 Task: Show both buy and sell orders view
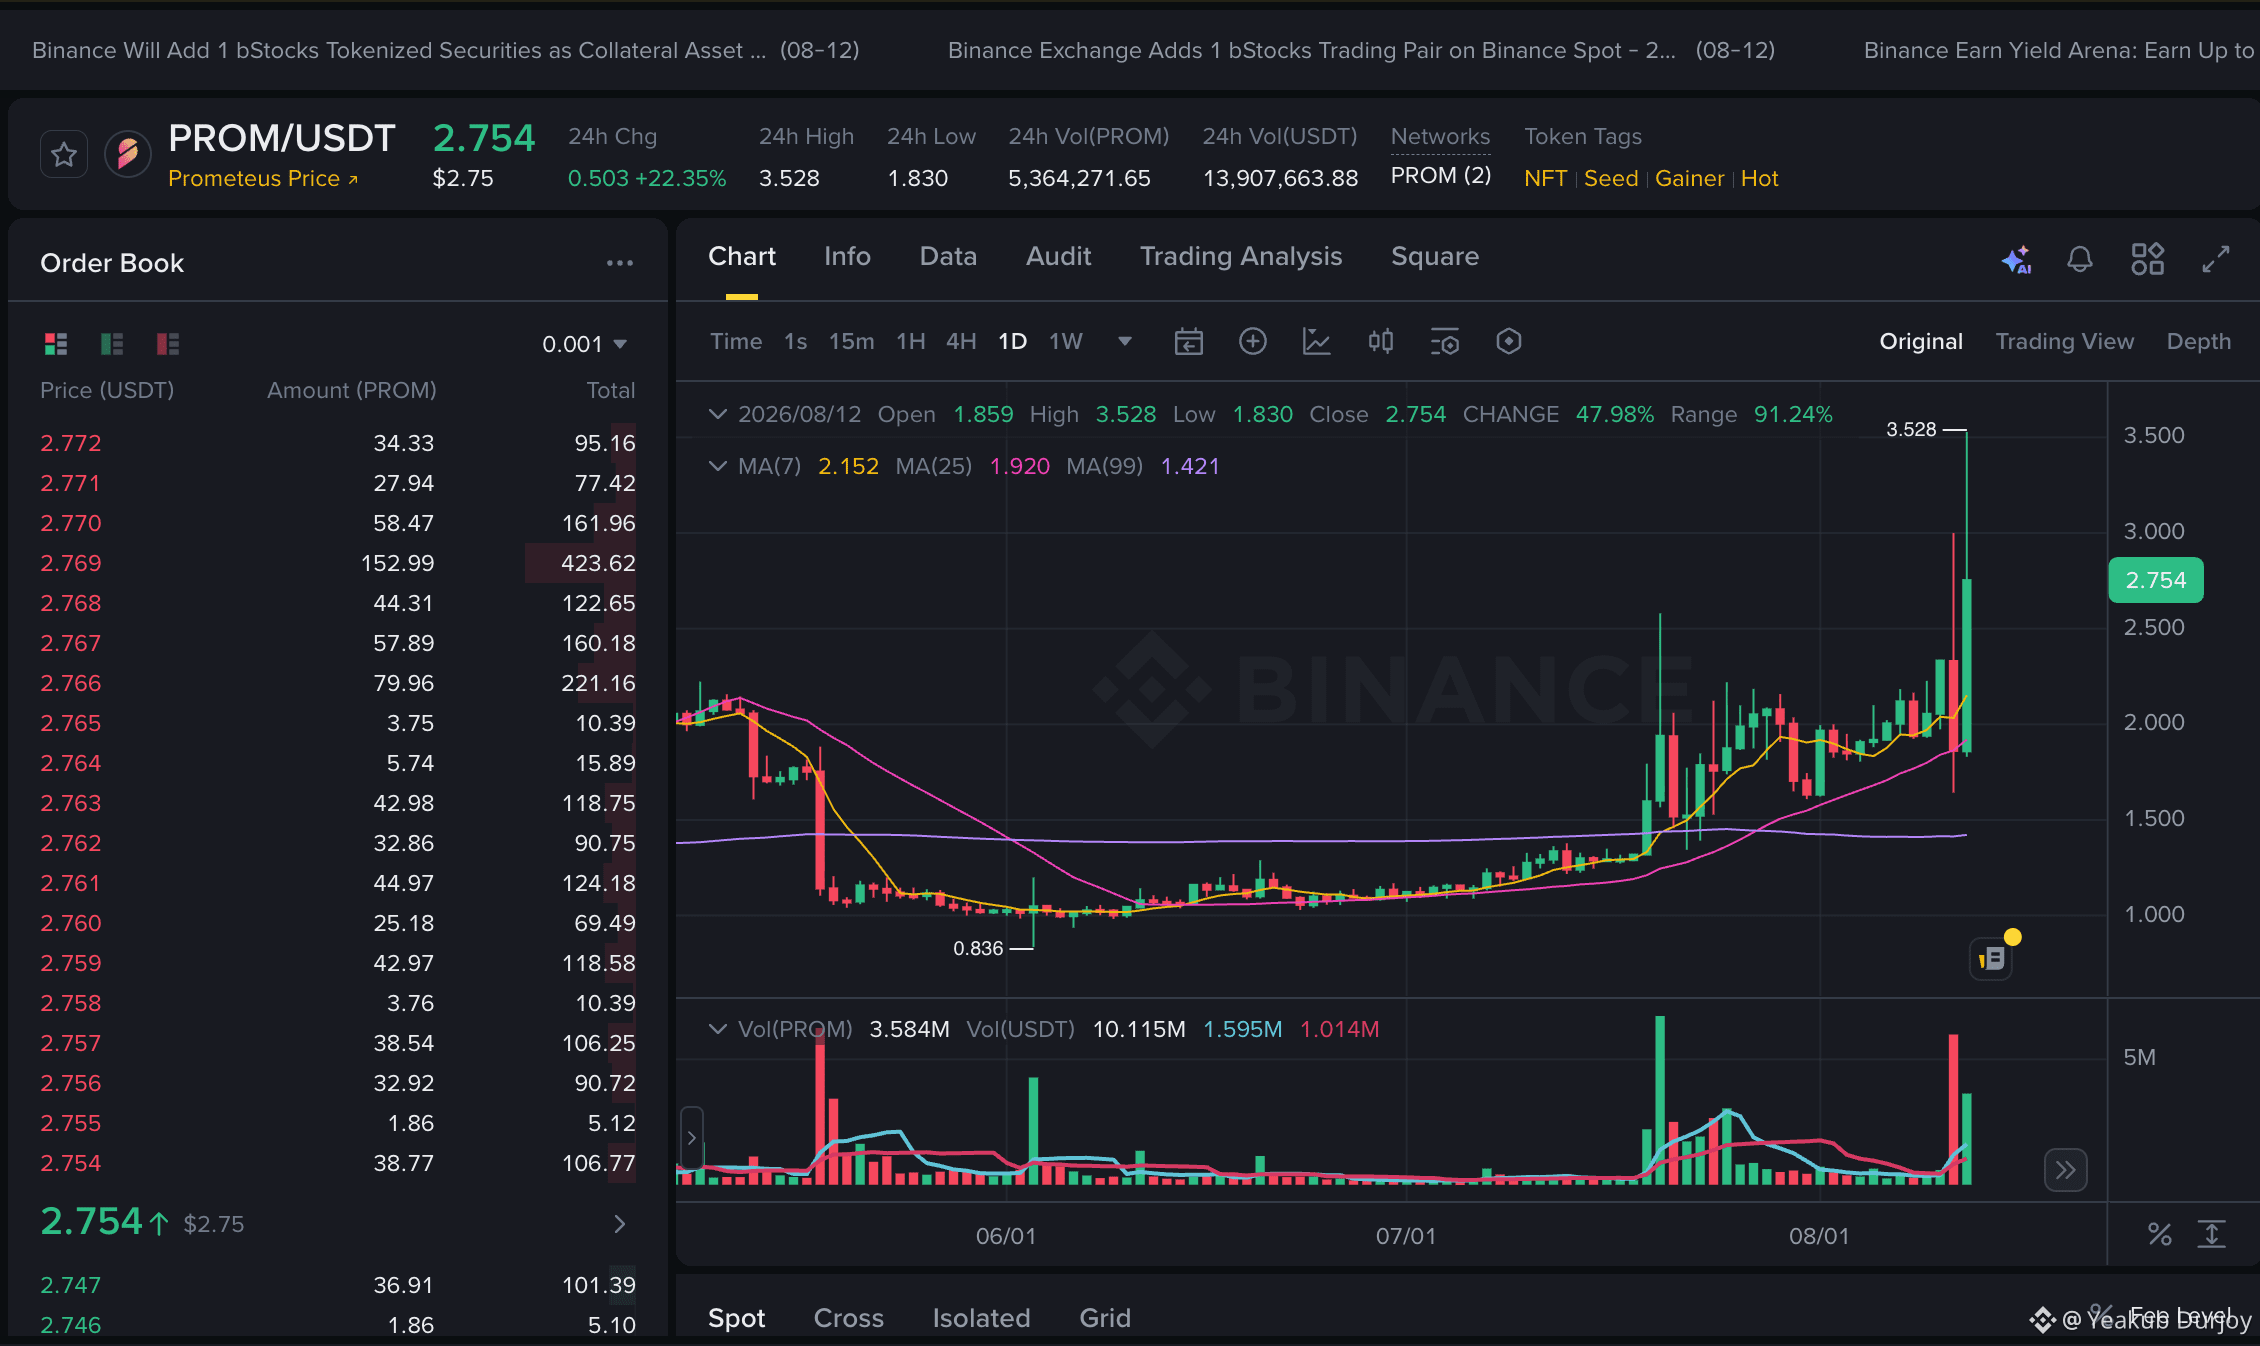pyautogui.click(x=56, y=344)
